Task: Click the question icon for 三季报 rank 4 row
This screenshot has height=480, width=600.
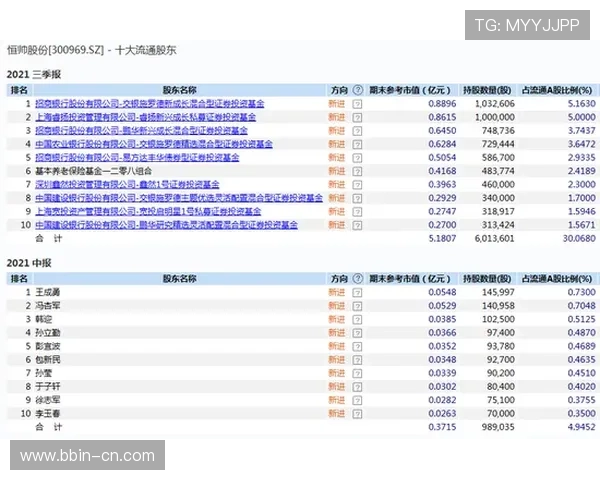Action: point(357,144)
